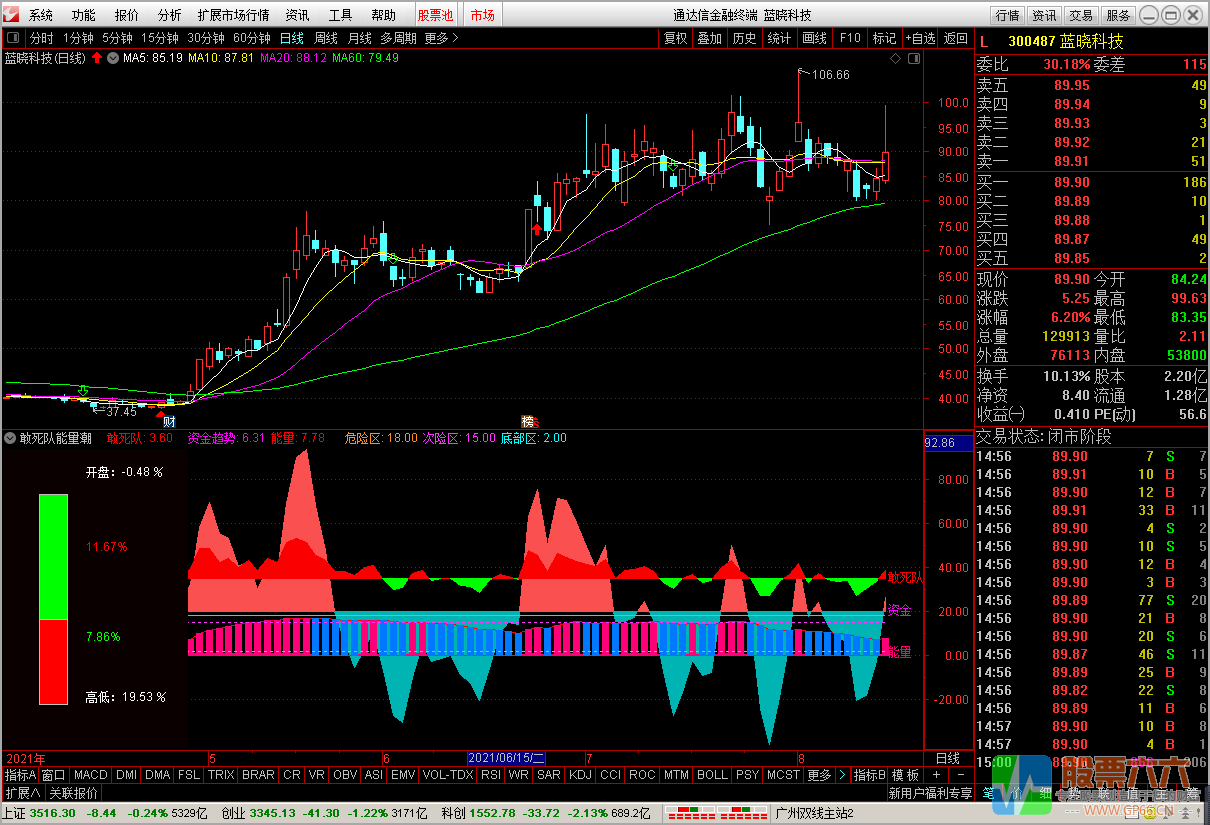Switch to 分时 period
This screenshot has width=1210, height=825.
coord(41,38)
